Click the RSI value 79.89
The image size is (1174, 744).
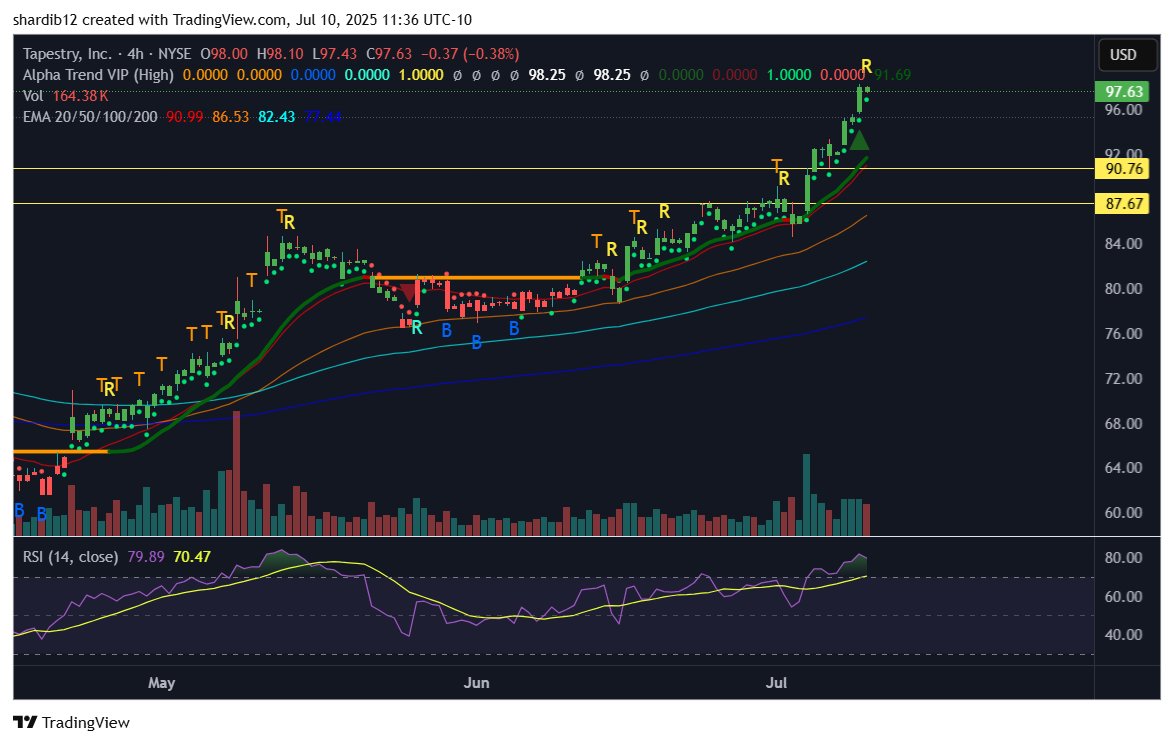(x=146, y=557)
